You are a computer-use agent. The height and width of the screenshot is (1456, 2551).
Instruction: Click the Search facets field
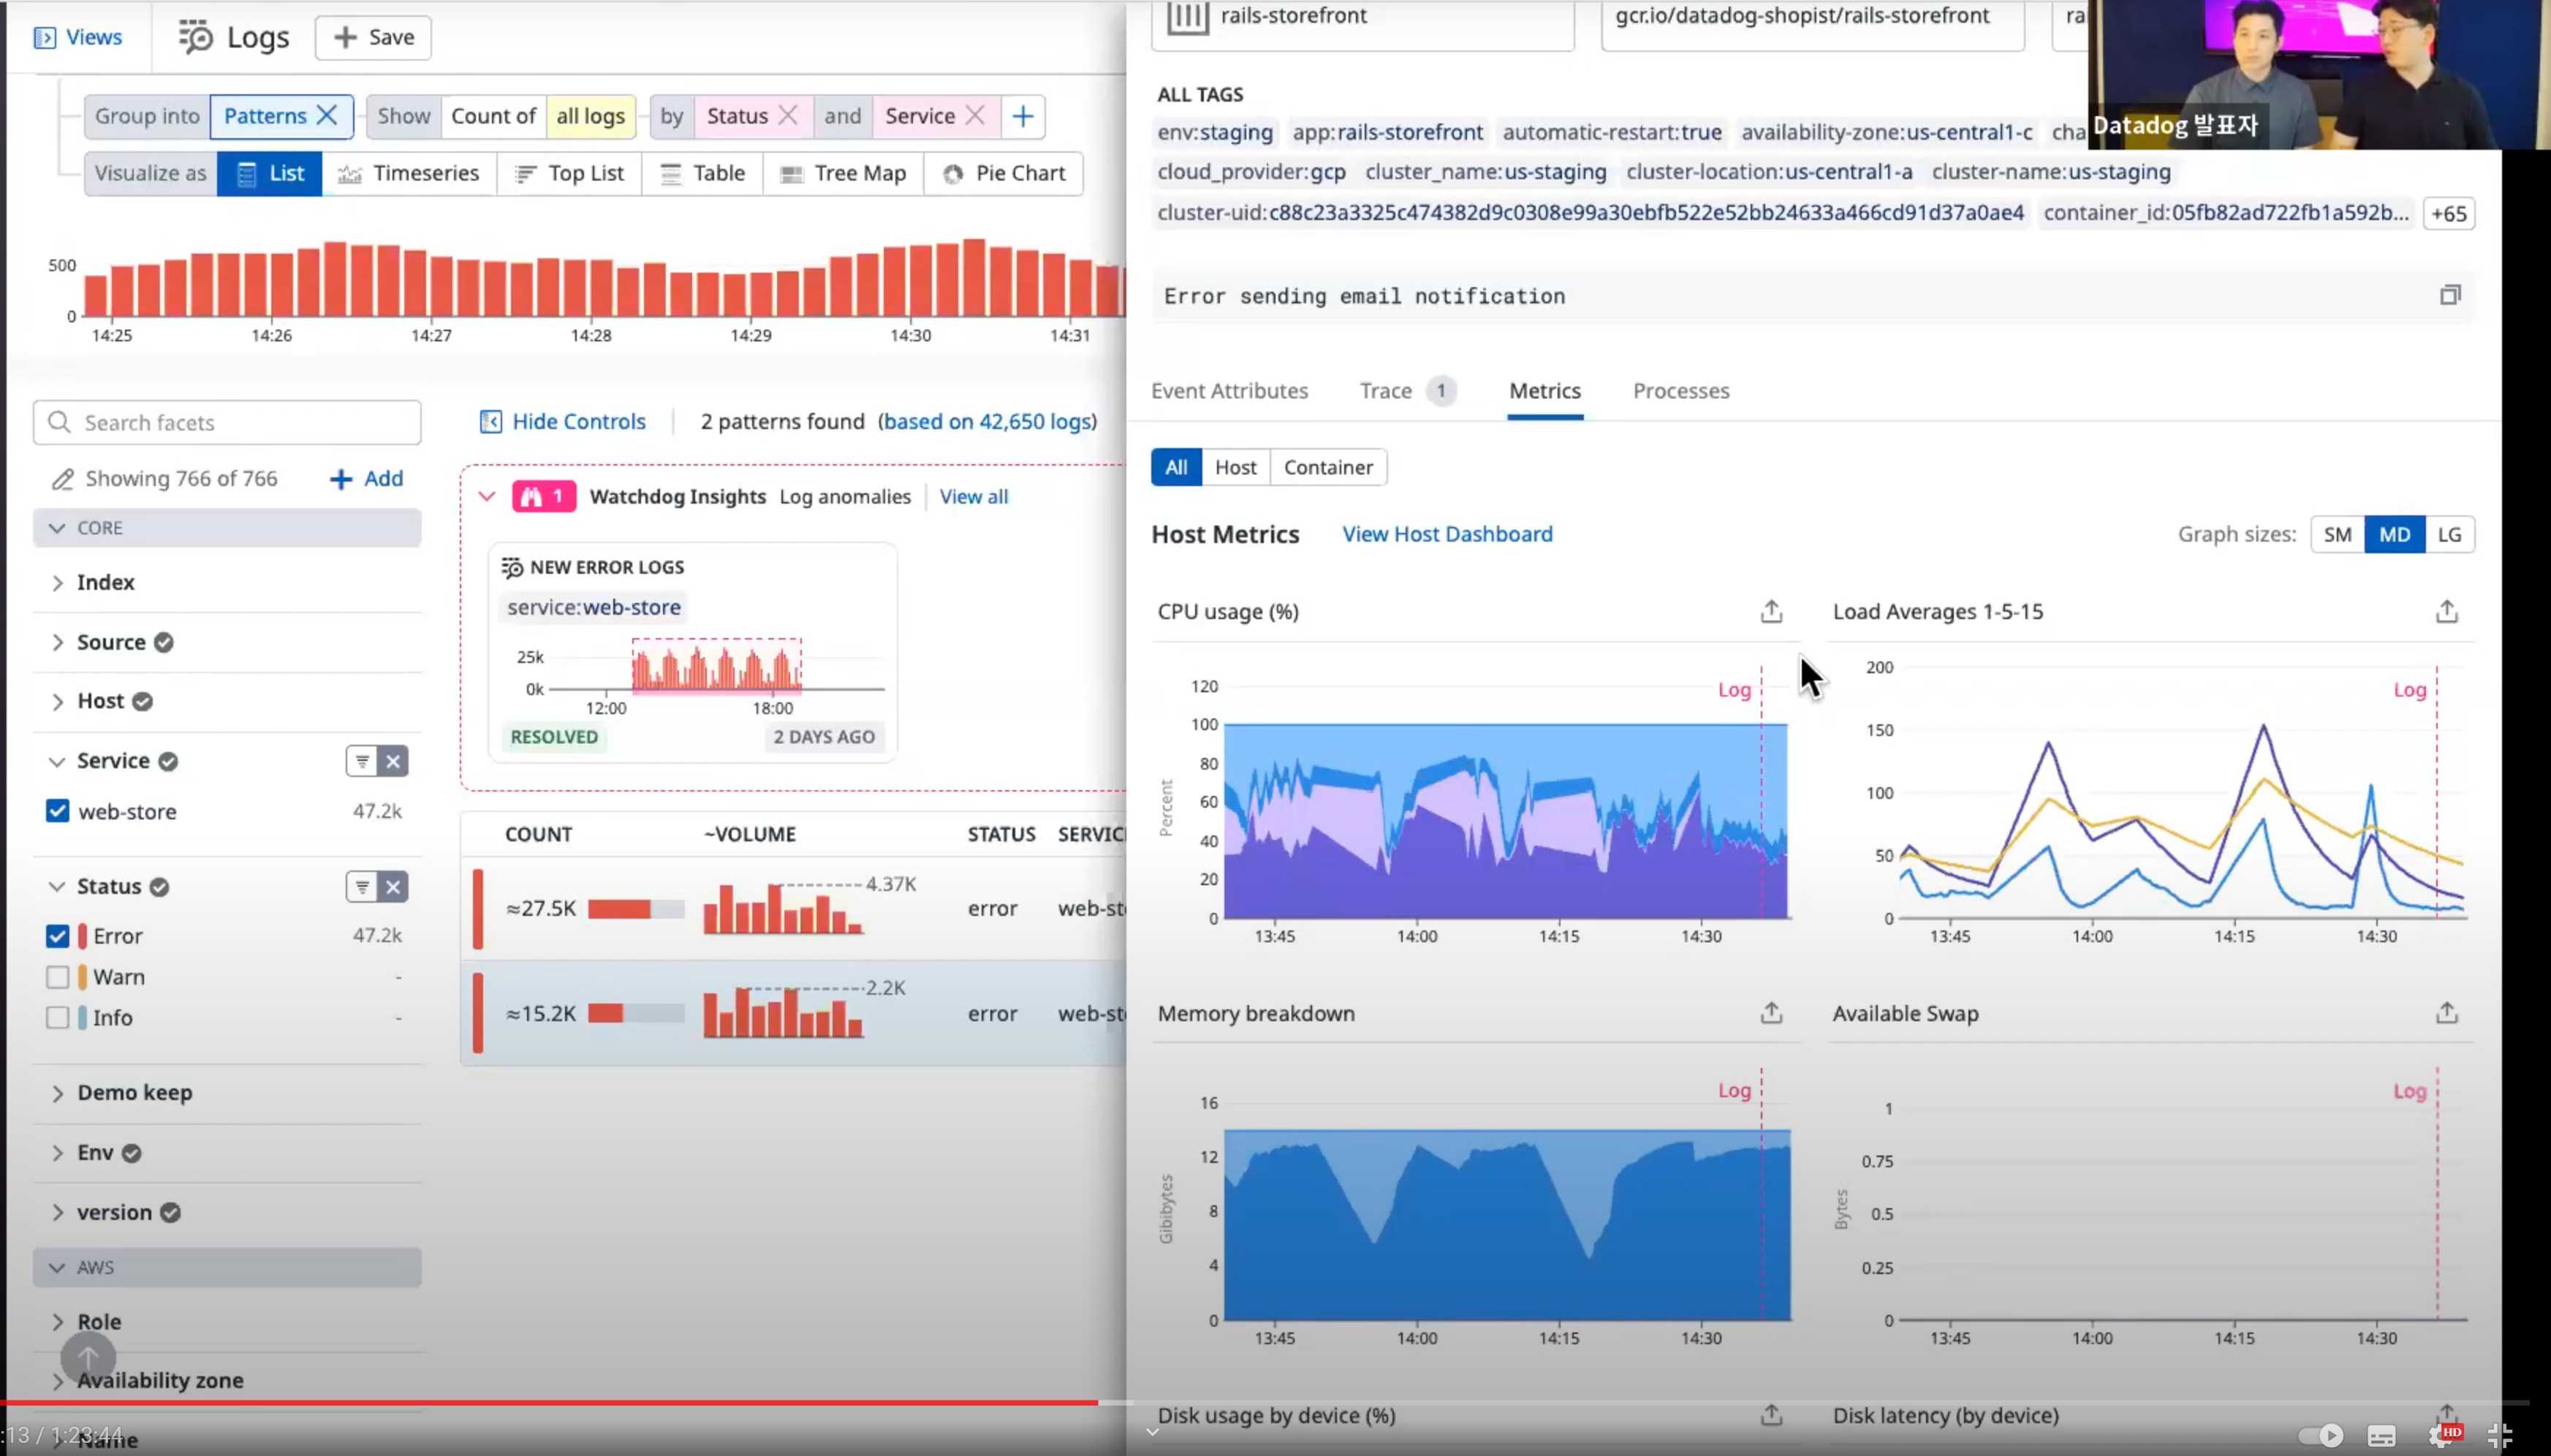coord(227,423)
